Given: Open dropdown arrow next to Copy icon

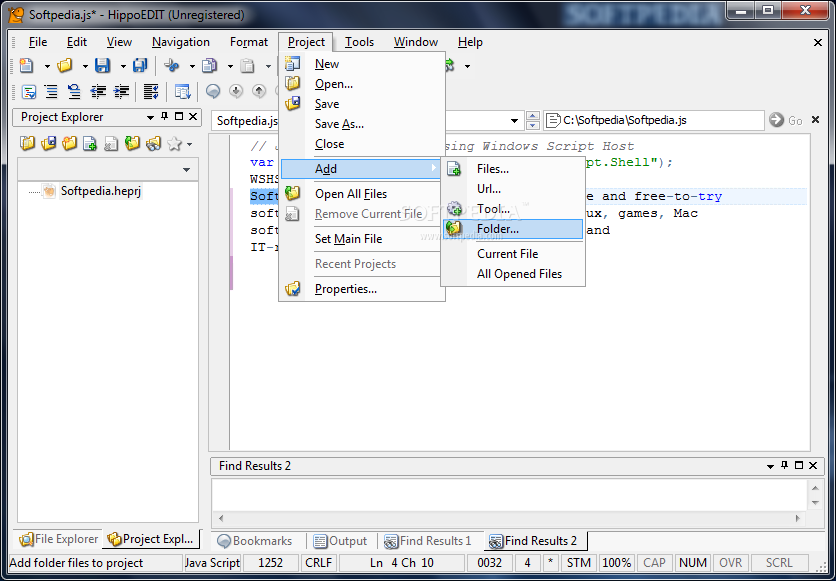Looking at the screenshot, I should (230, 67).
